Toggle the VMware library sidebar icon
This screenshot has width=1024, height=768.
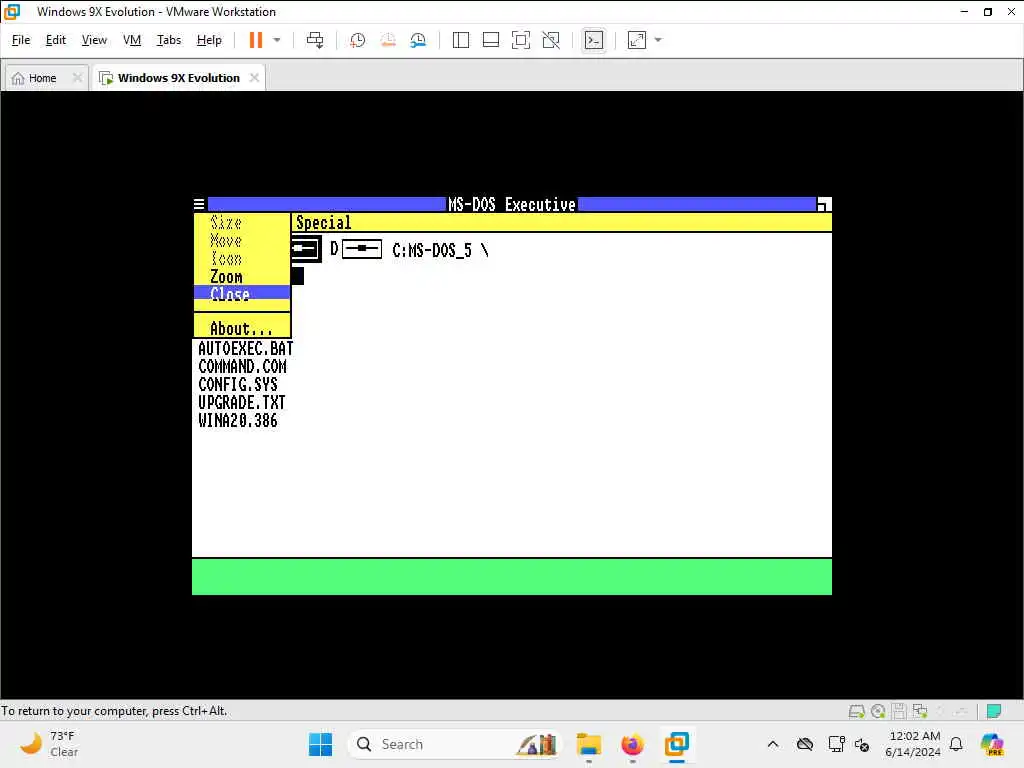pyautogui.click(x=460, y=40)
